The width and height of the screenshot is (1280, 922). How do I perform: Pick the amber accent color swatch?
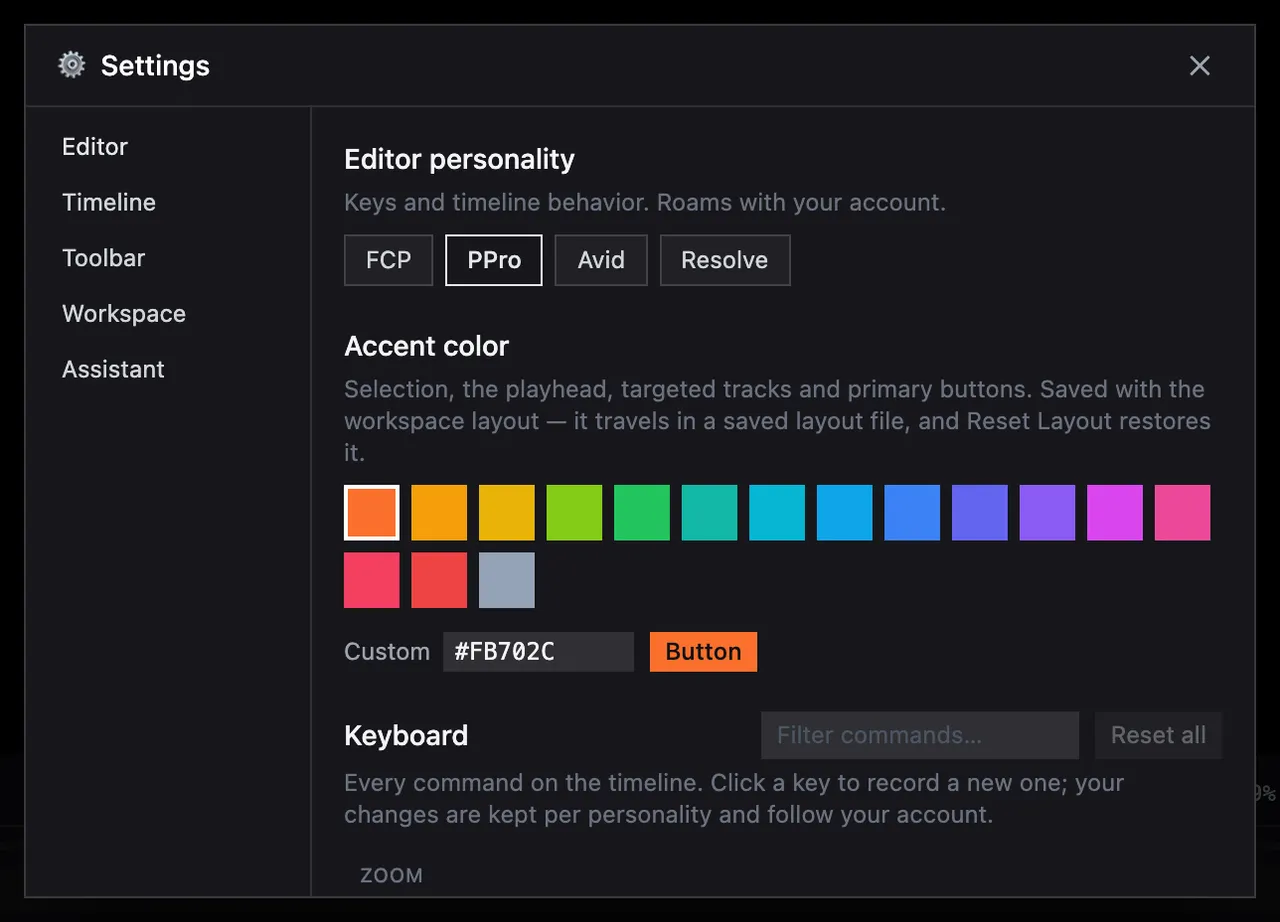(x=439, y=513)
